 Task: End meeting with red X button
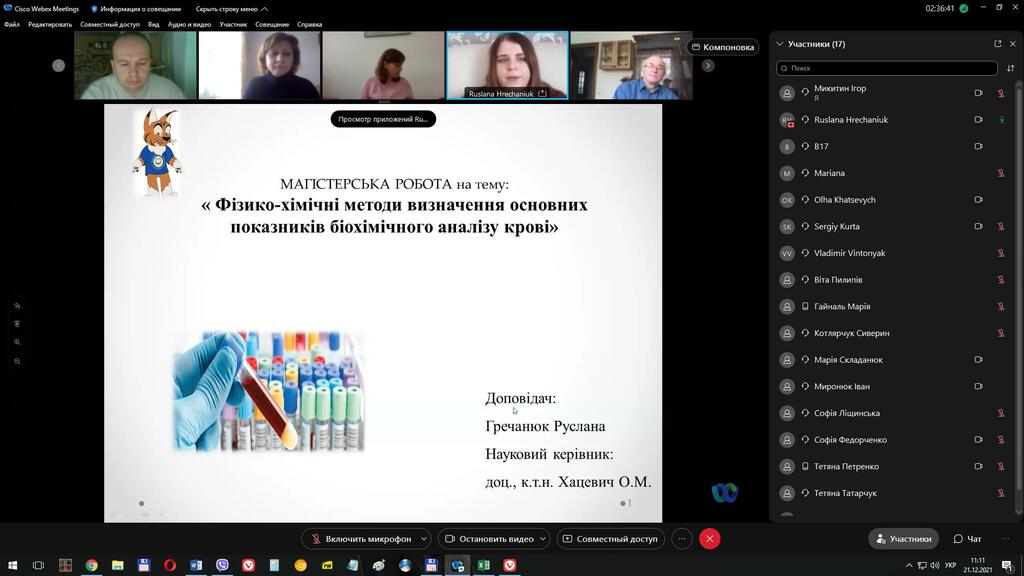coord(710,539)
